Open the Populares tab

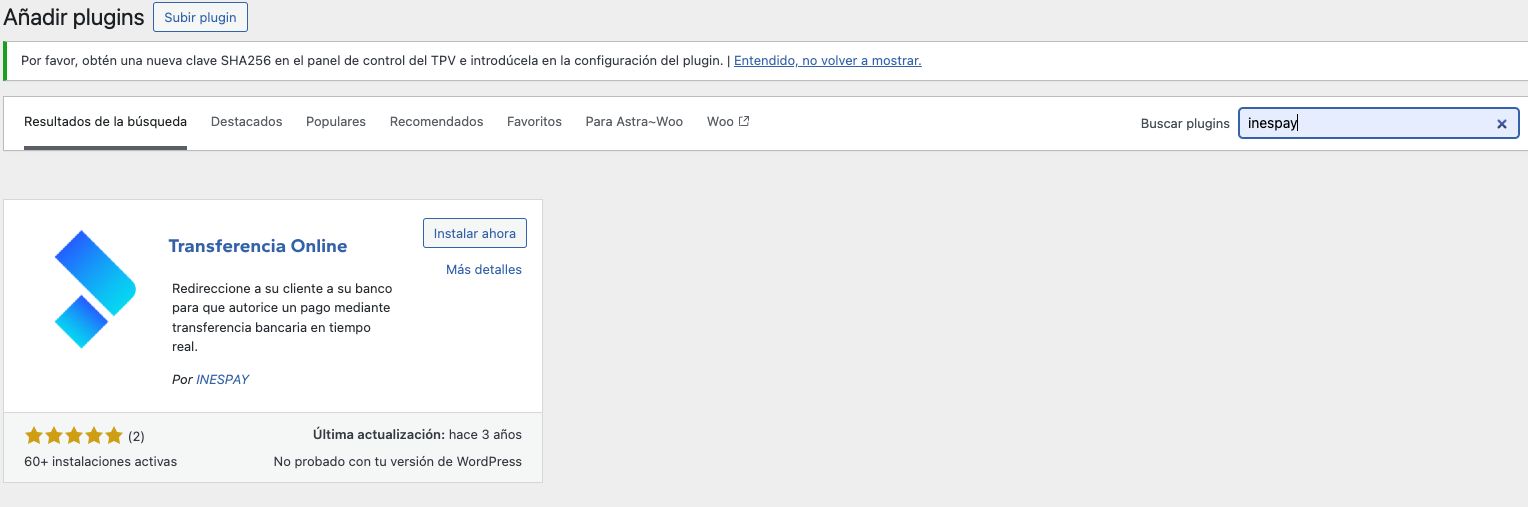336,121
